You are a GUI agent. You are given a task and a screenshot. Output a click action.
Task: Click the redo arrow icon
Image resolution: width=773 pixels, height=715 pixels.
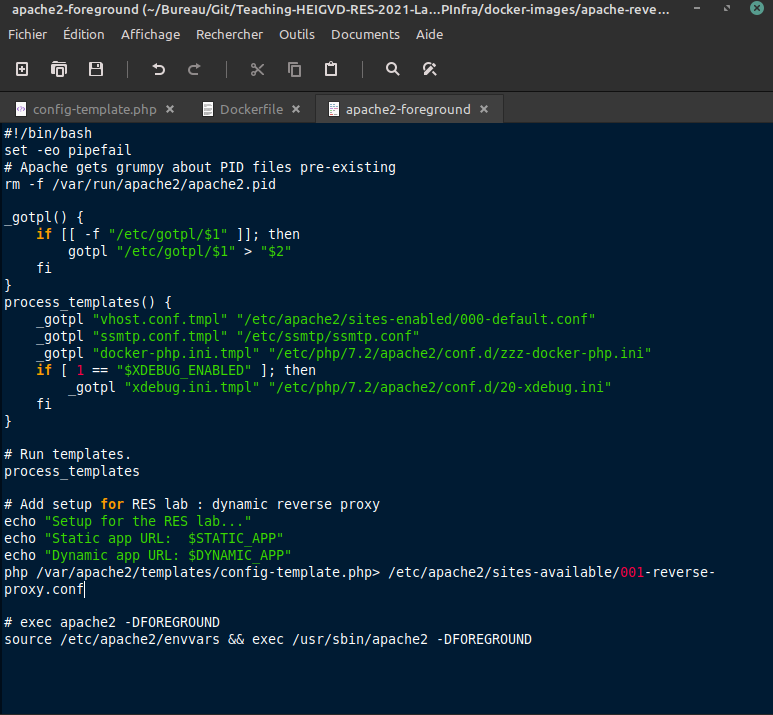tap(194, 69)
